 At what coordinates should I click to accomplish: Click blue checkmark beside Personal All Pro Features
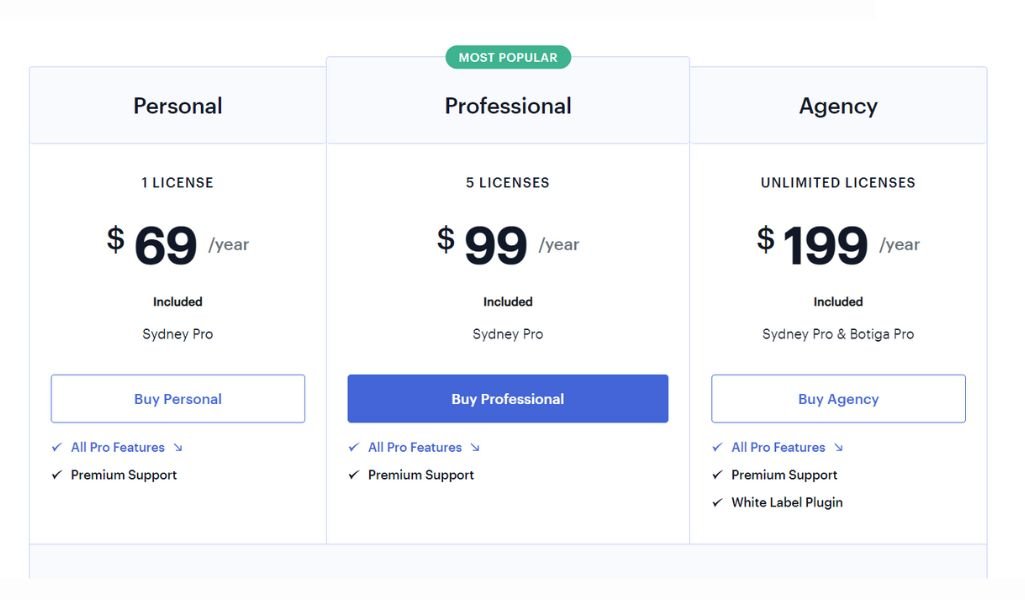click(x=57, y=448)
